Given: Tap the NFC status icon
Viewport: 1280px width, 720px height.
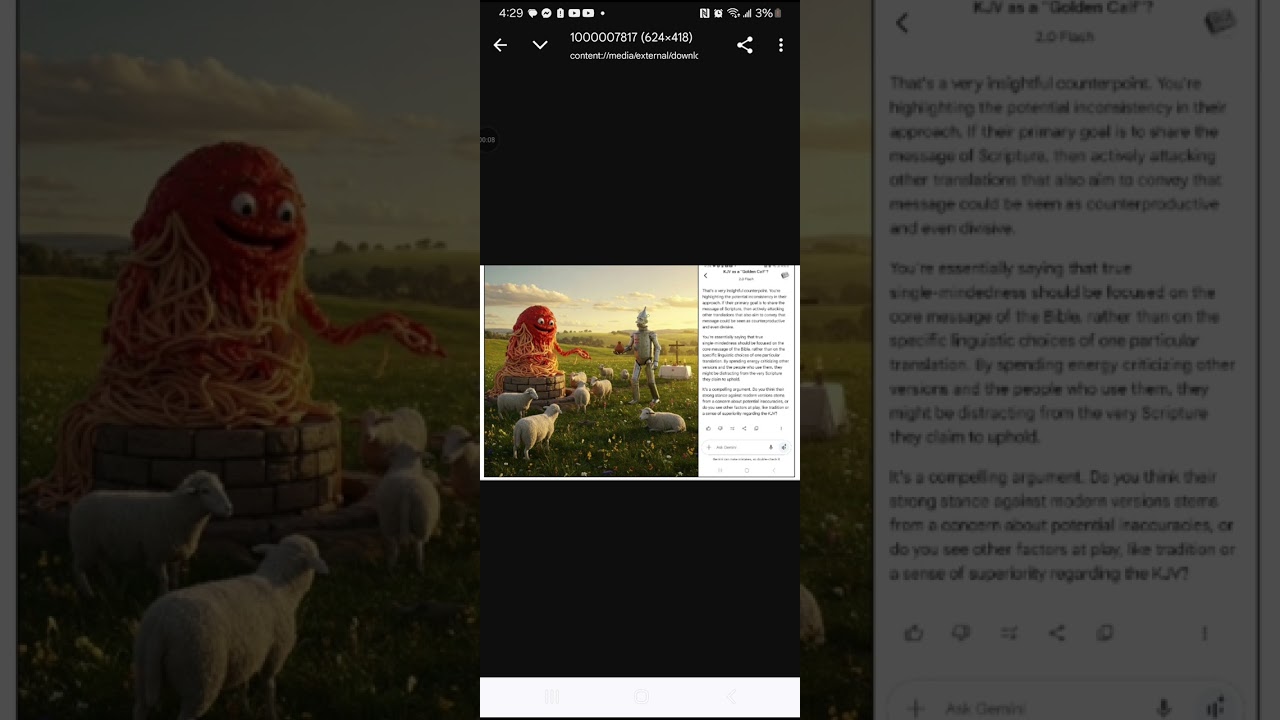Looking at the screenshot, I should coord(705,13).
